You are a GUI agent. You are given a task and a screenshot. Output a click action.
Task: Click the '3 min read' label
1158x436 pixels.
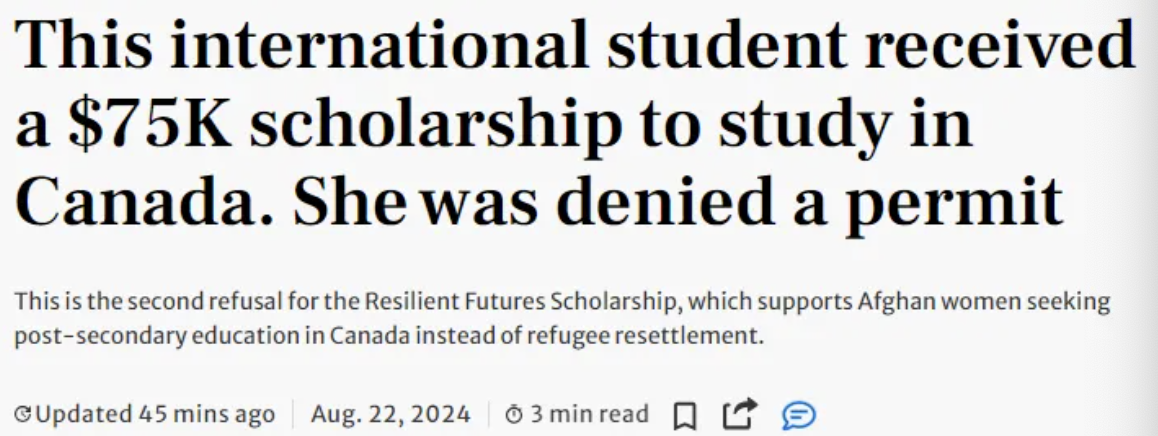click(590, 413)
